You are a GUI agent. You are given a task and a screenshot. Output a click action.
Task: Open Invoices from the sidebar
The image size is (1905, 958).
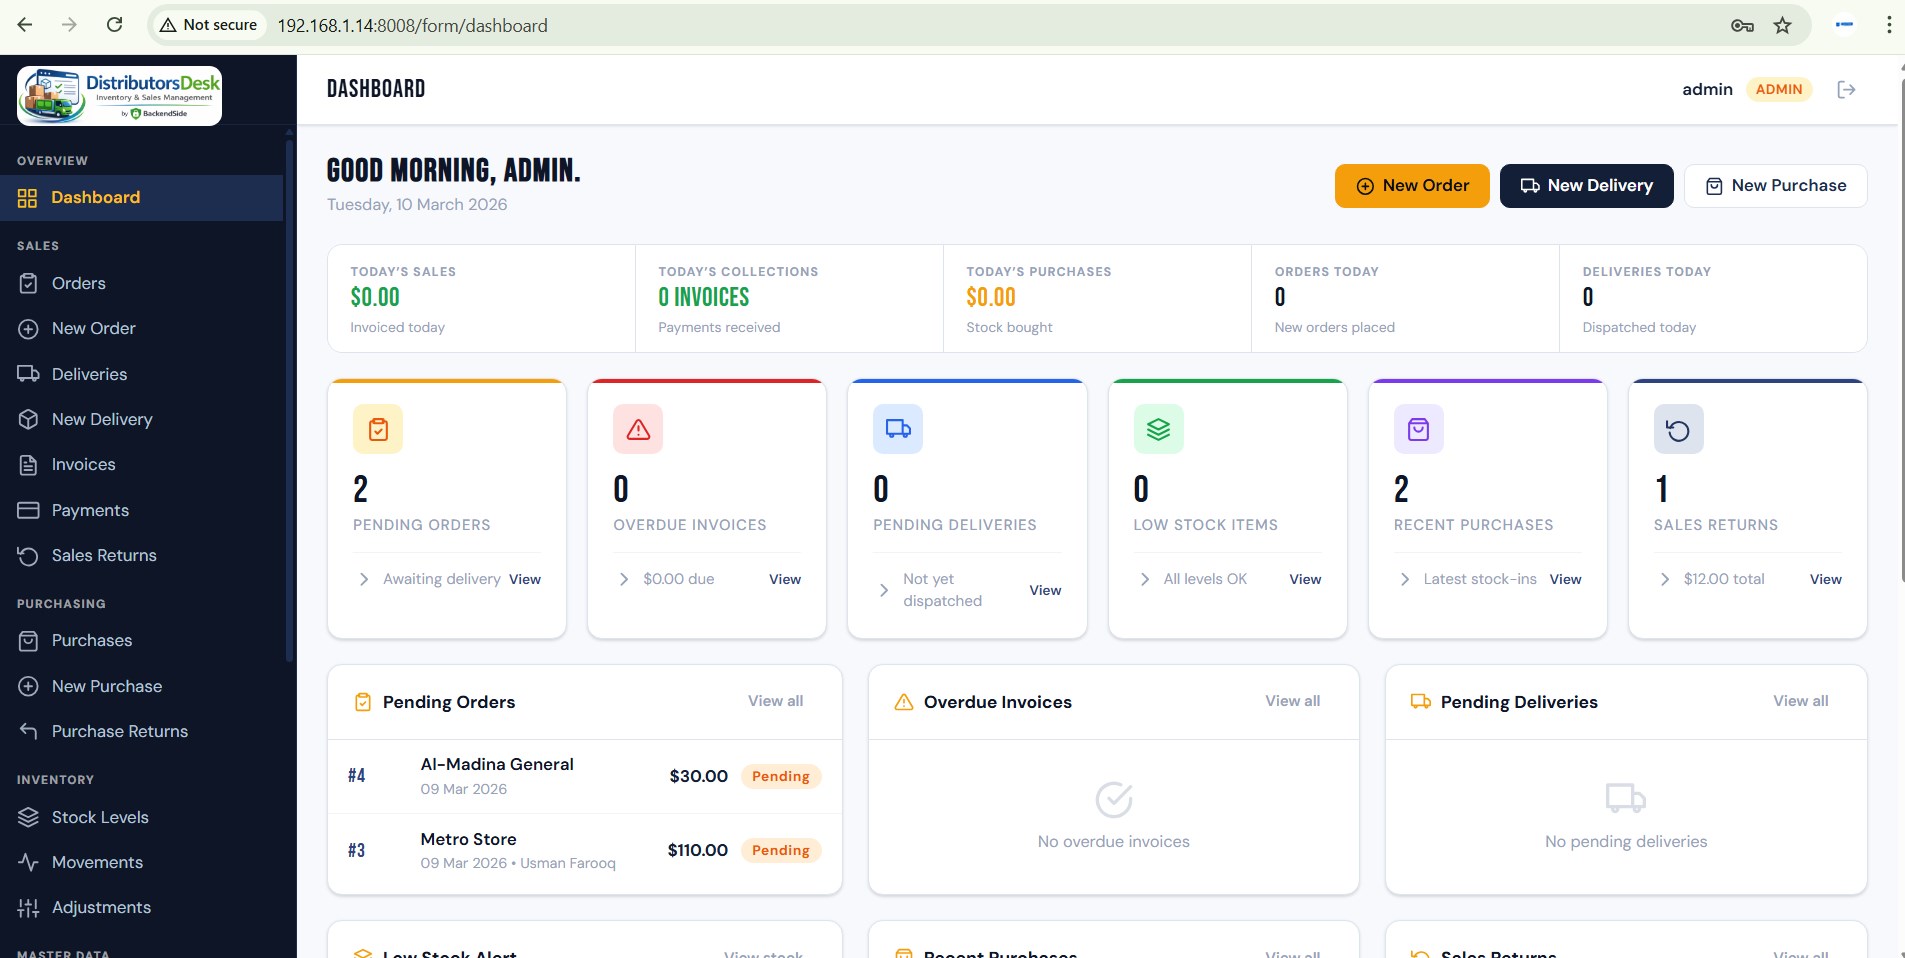pos(83,464)
